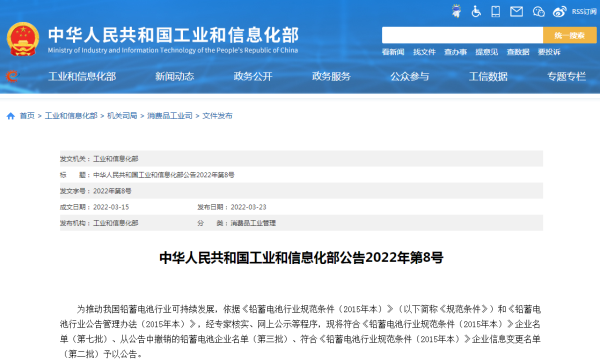Open the envelope mail icon
600x362 pixels.
[x=516, y=11]
